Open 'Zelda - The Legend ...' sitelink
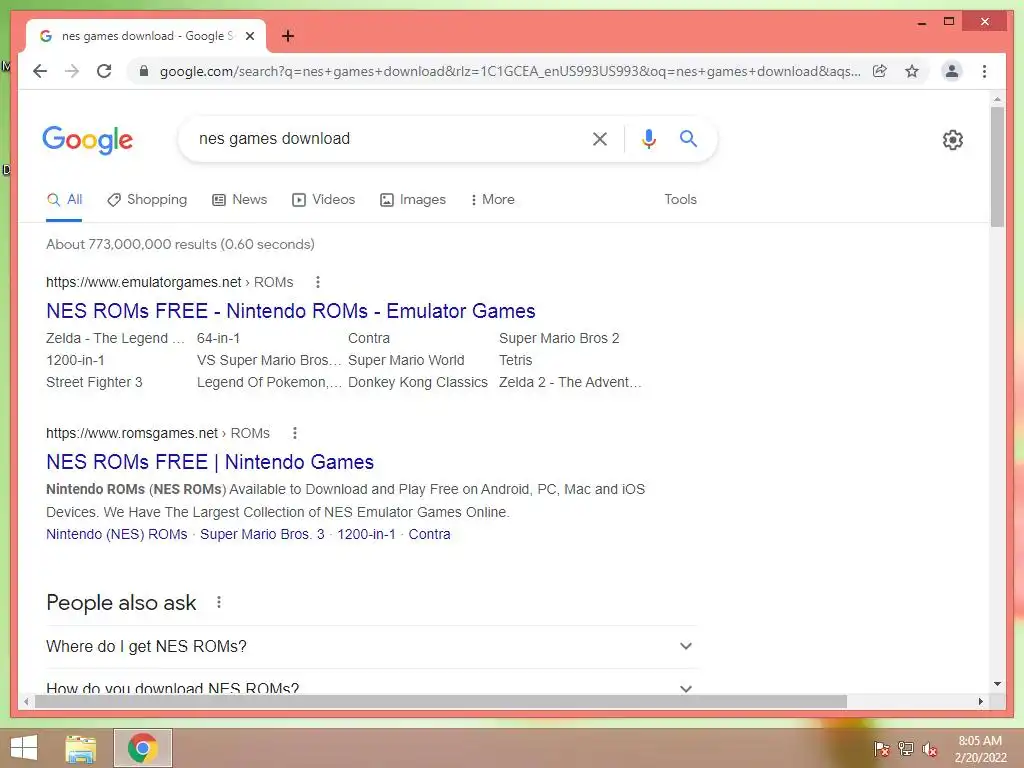Image resolution: width=1024 pixels, height=768 pixels. click(x=115, y=338)
